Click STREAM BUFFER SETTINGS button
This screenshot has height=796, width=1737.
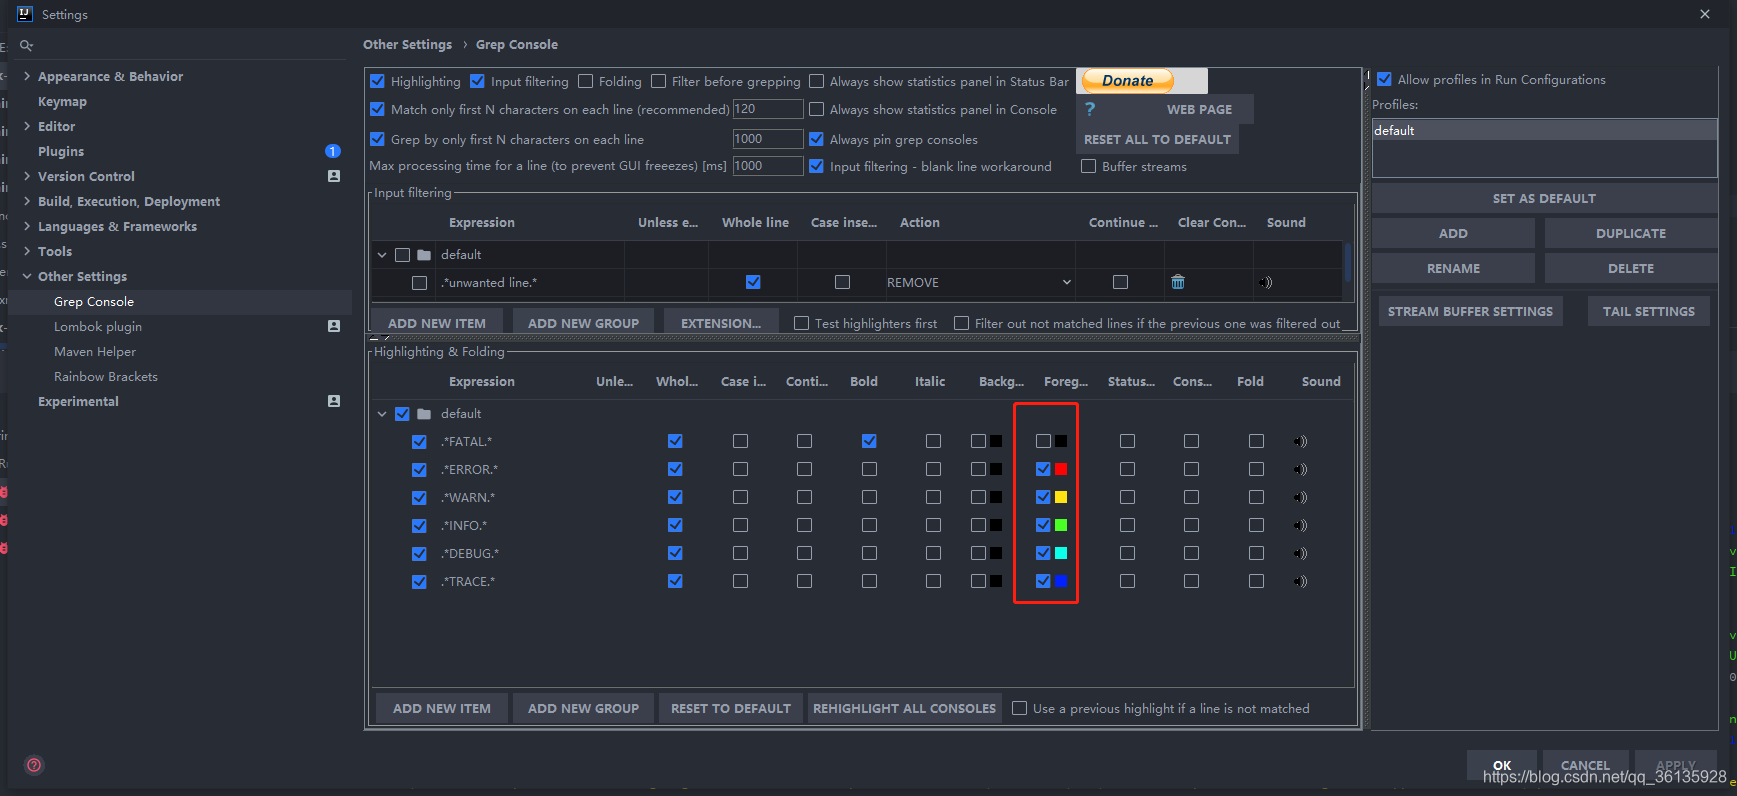(x=1470, y=311)
